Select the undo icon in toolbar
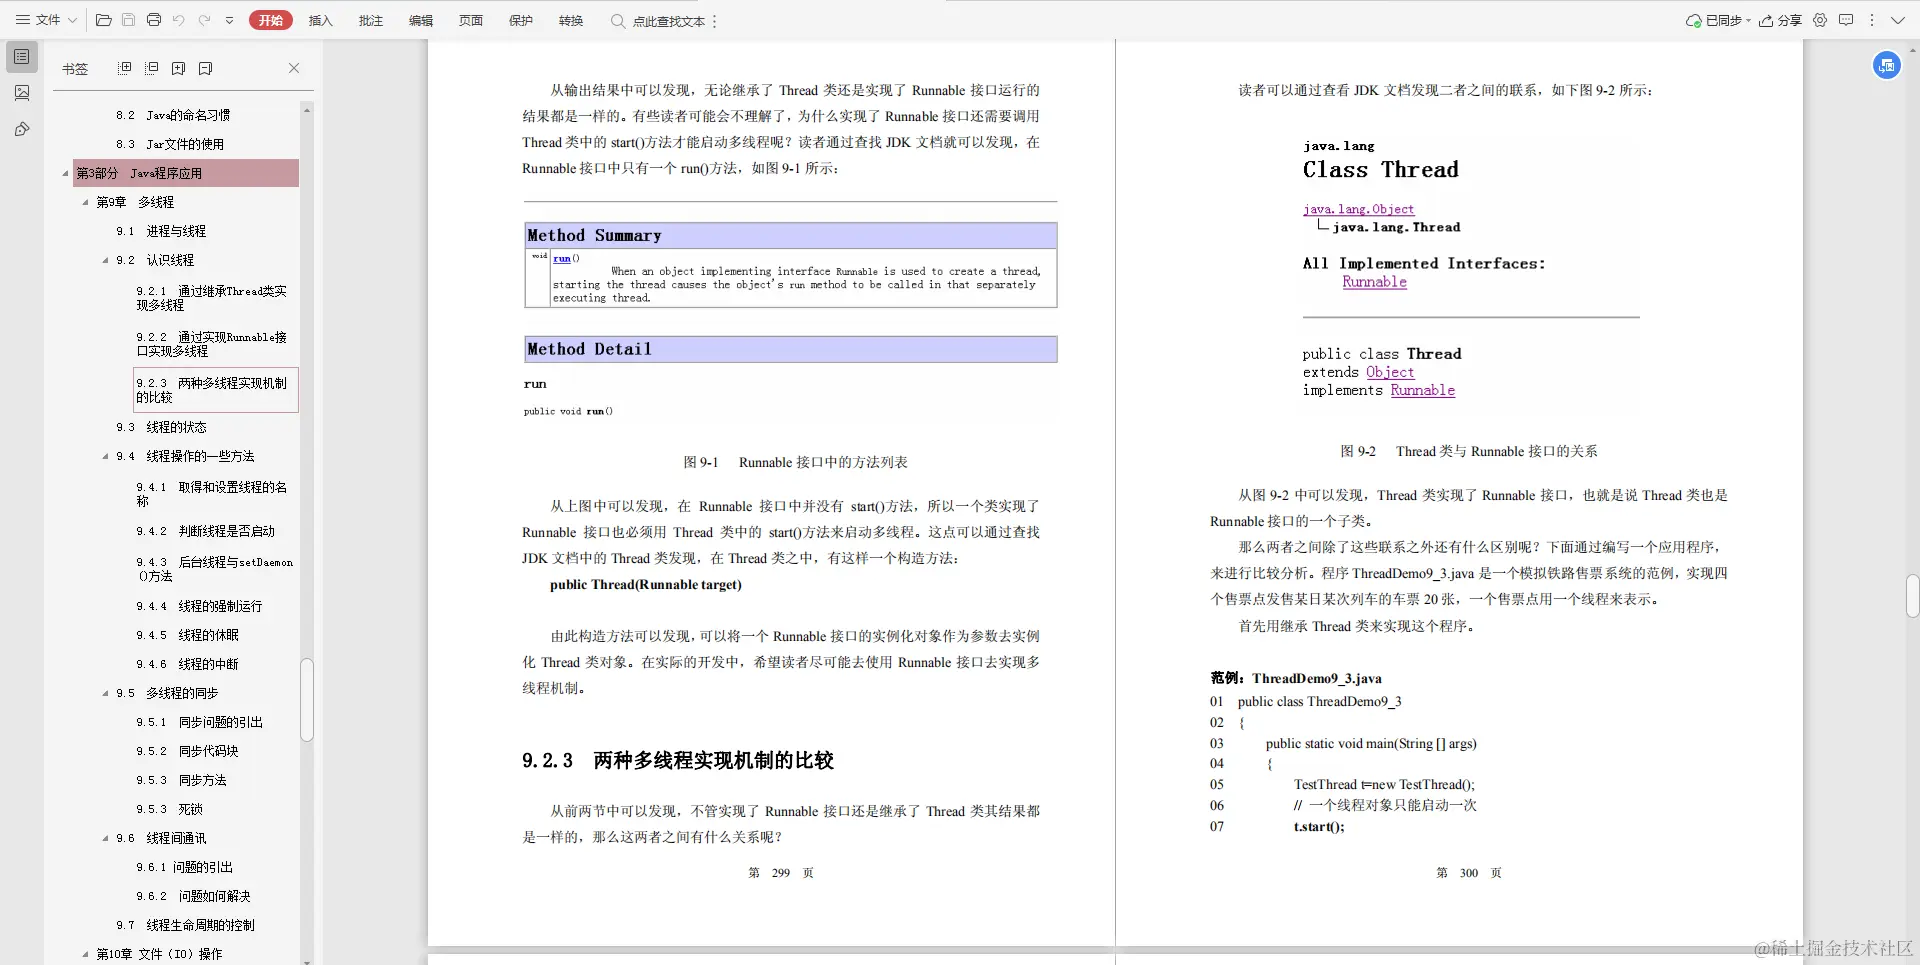This screenshot has height=965, width=1920. pos(179,20)
